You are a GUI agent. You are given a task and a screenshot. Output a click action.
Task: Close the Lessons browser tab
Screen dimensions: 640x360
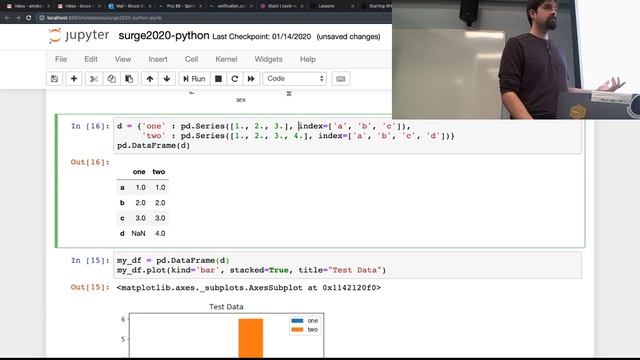pyautogui.click(x=353, y=6)
